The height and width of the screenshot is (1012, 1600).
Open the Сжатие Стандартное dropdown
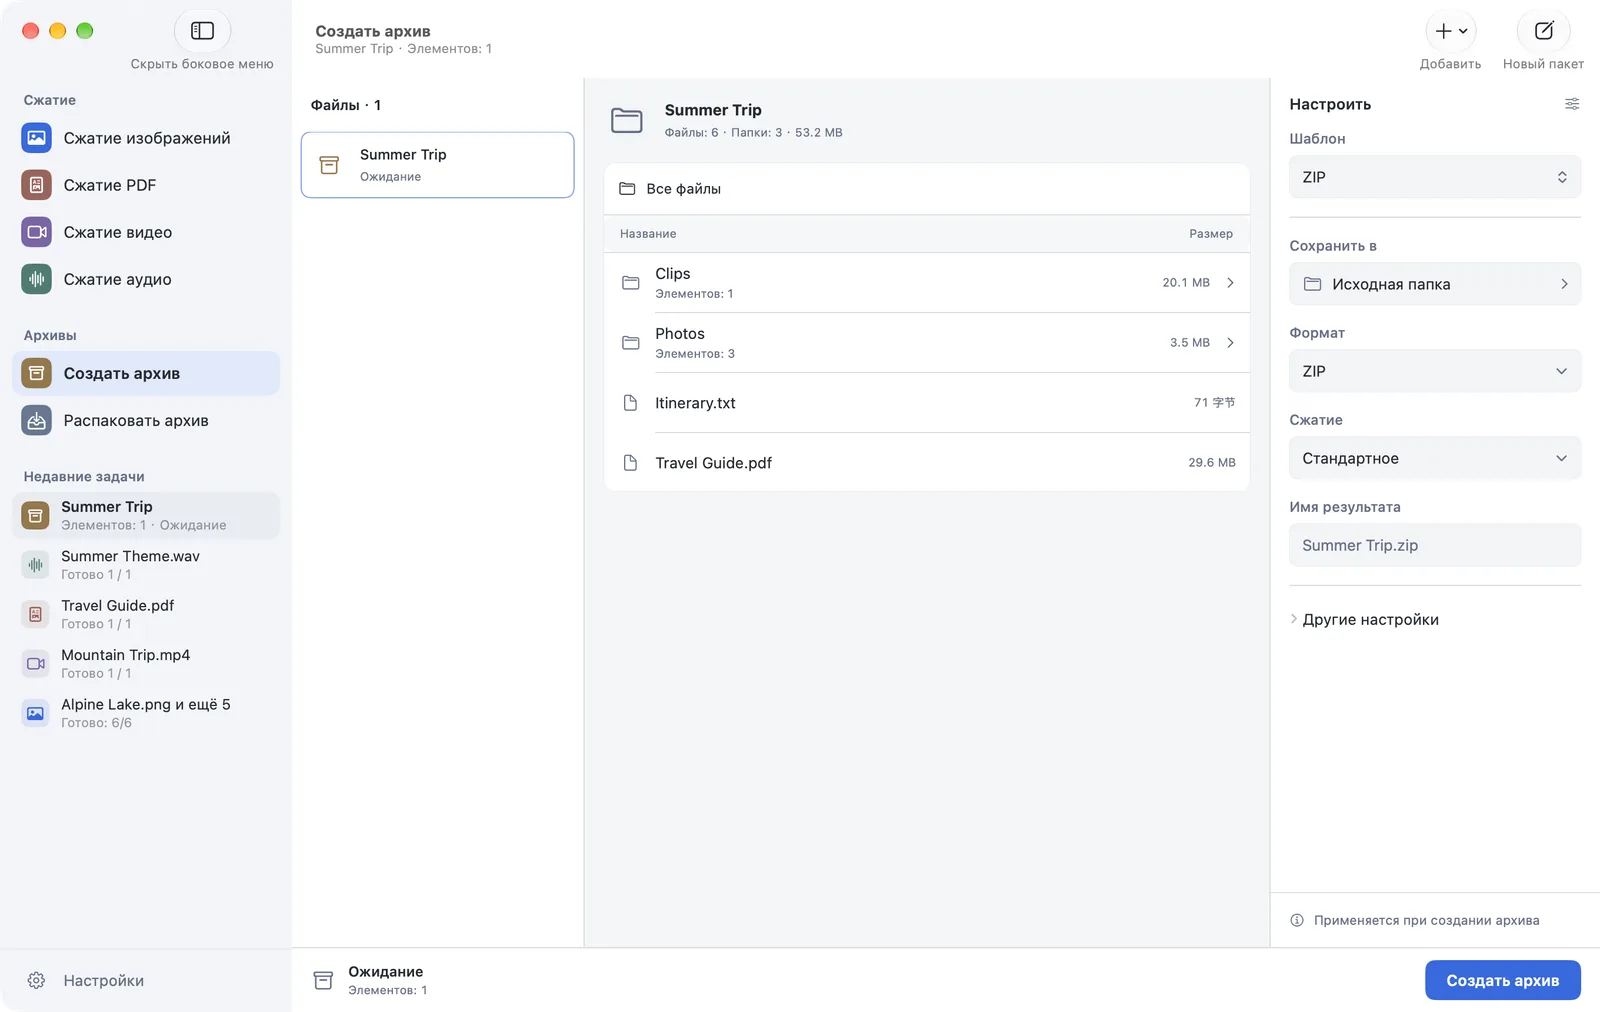click(x=1435, y=458)
